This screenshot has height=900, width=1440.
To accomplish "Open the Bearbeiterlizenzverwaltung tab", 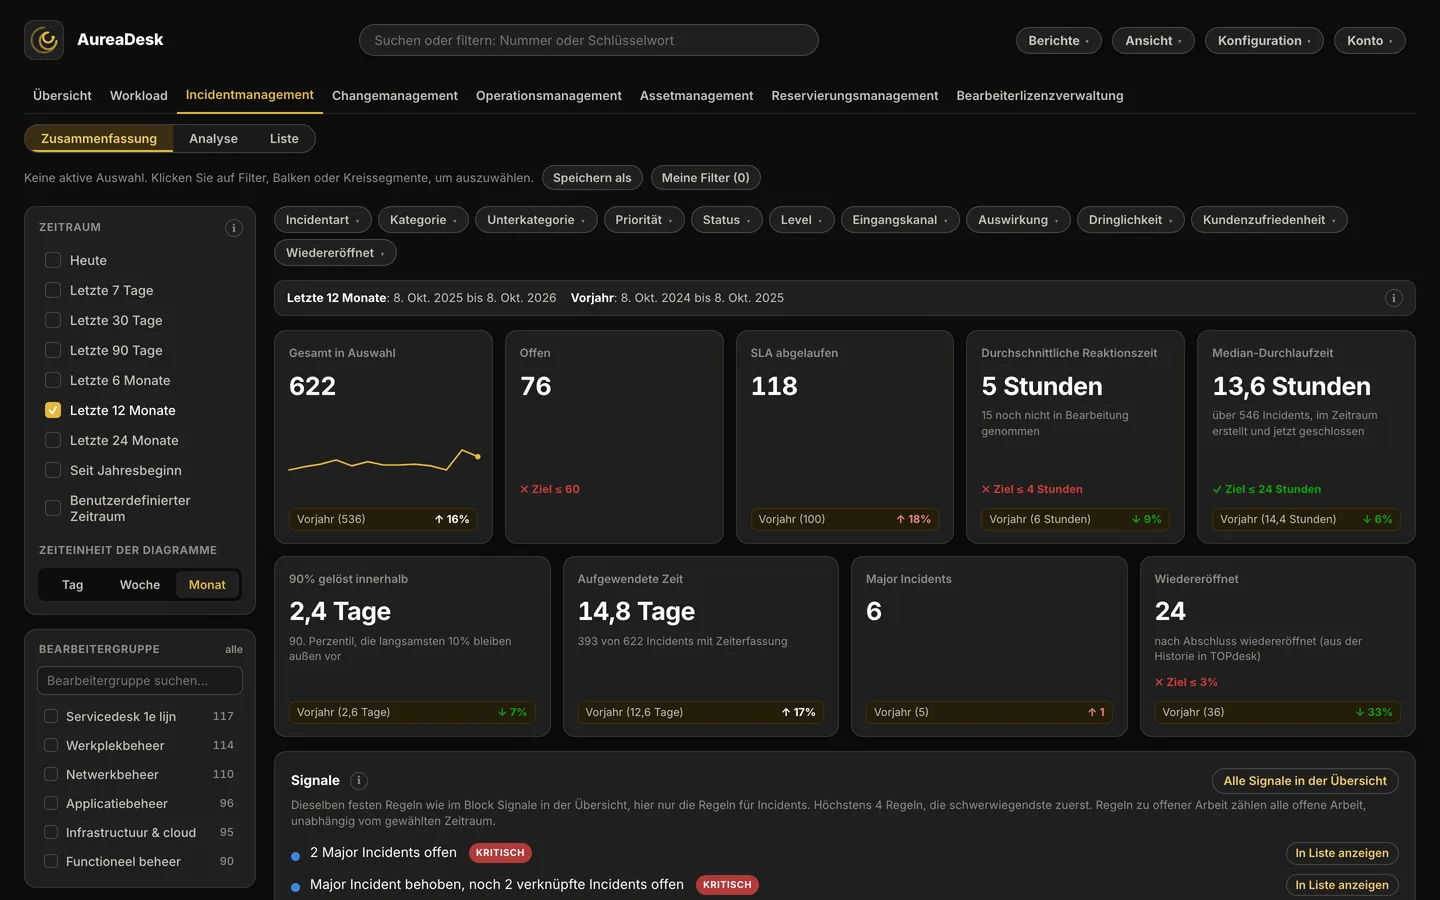I will pos(1040,96).
